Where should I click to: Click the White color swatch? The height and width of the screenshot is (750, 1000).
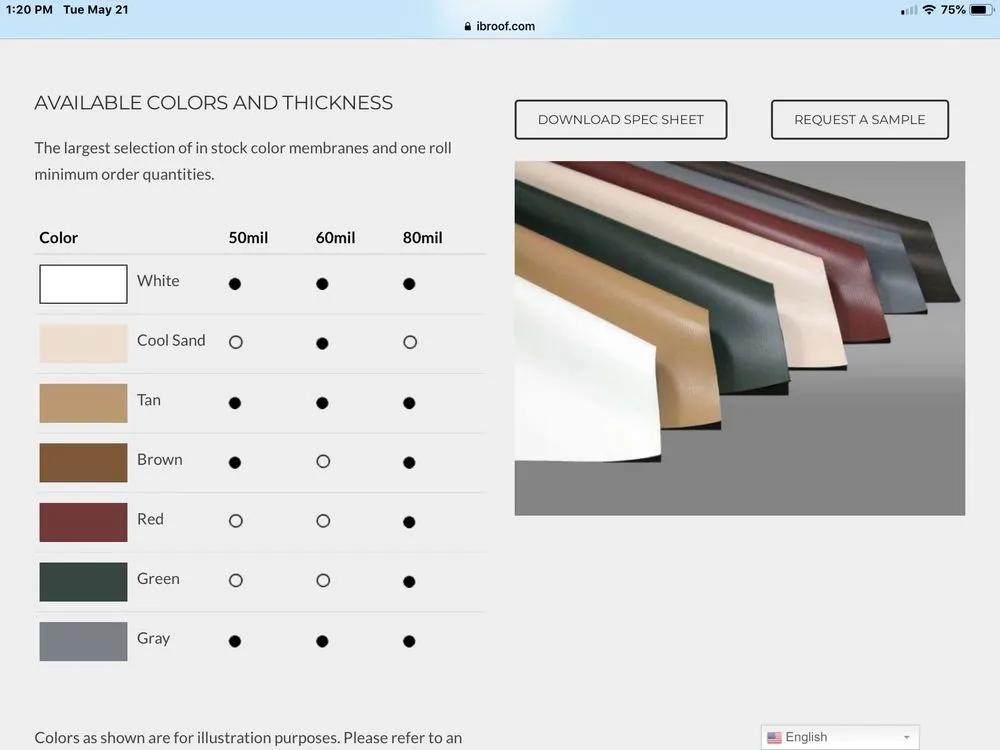click(x=83, y=284)
